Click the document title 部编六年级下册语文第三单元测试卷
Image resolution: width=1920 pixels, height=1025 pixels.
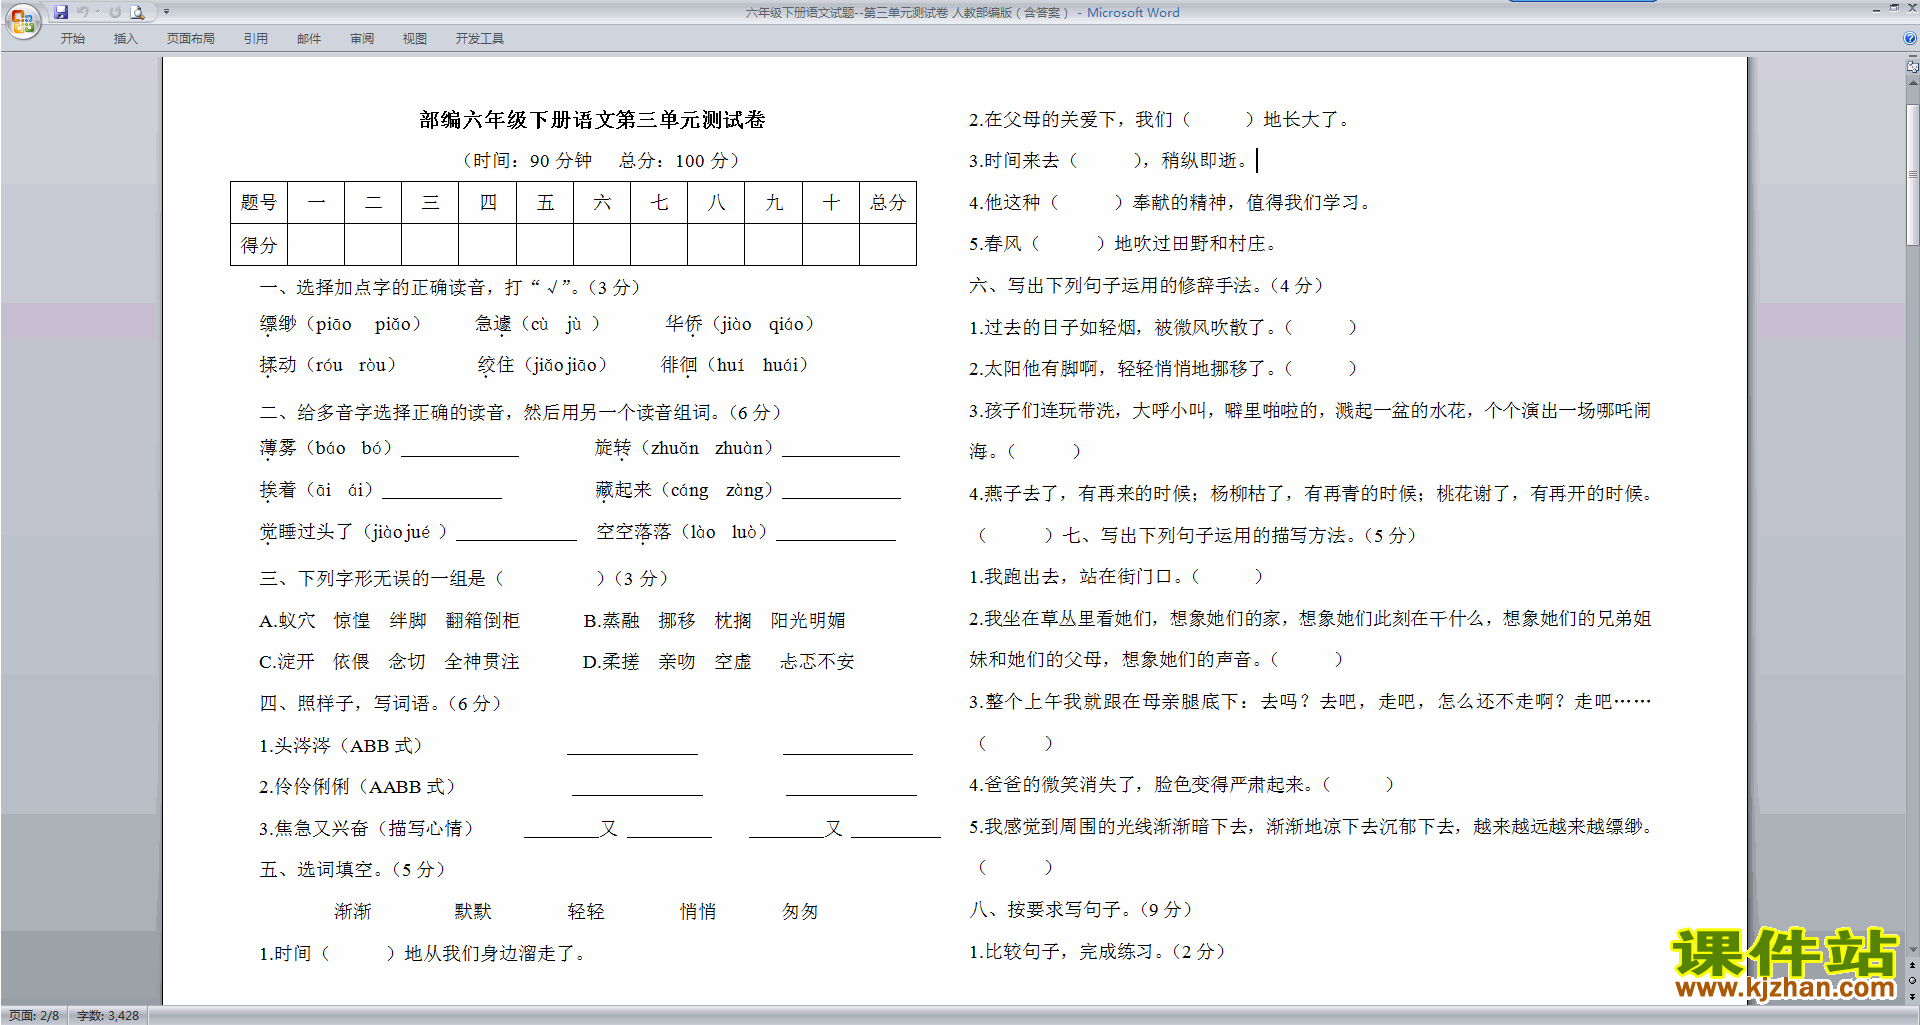click(x=592, y=120)
